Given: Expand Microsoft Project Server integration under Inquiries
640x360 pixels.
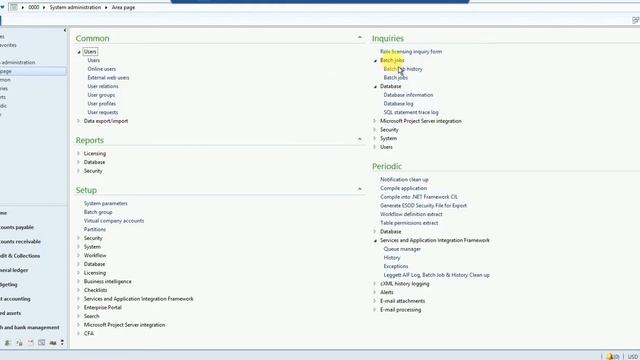Looking at the screenshot, I should pos(375,121).
